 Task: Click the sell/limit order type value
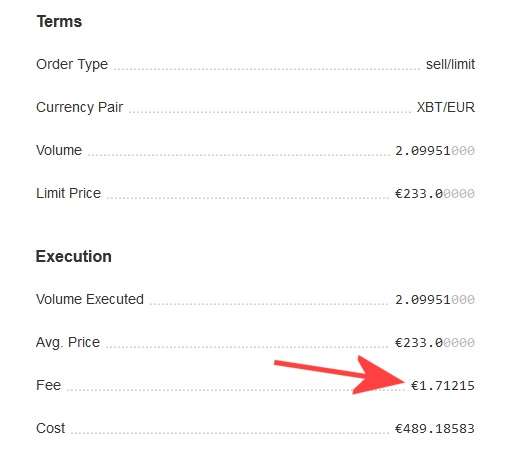[x=450, y=64]
